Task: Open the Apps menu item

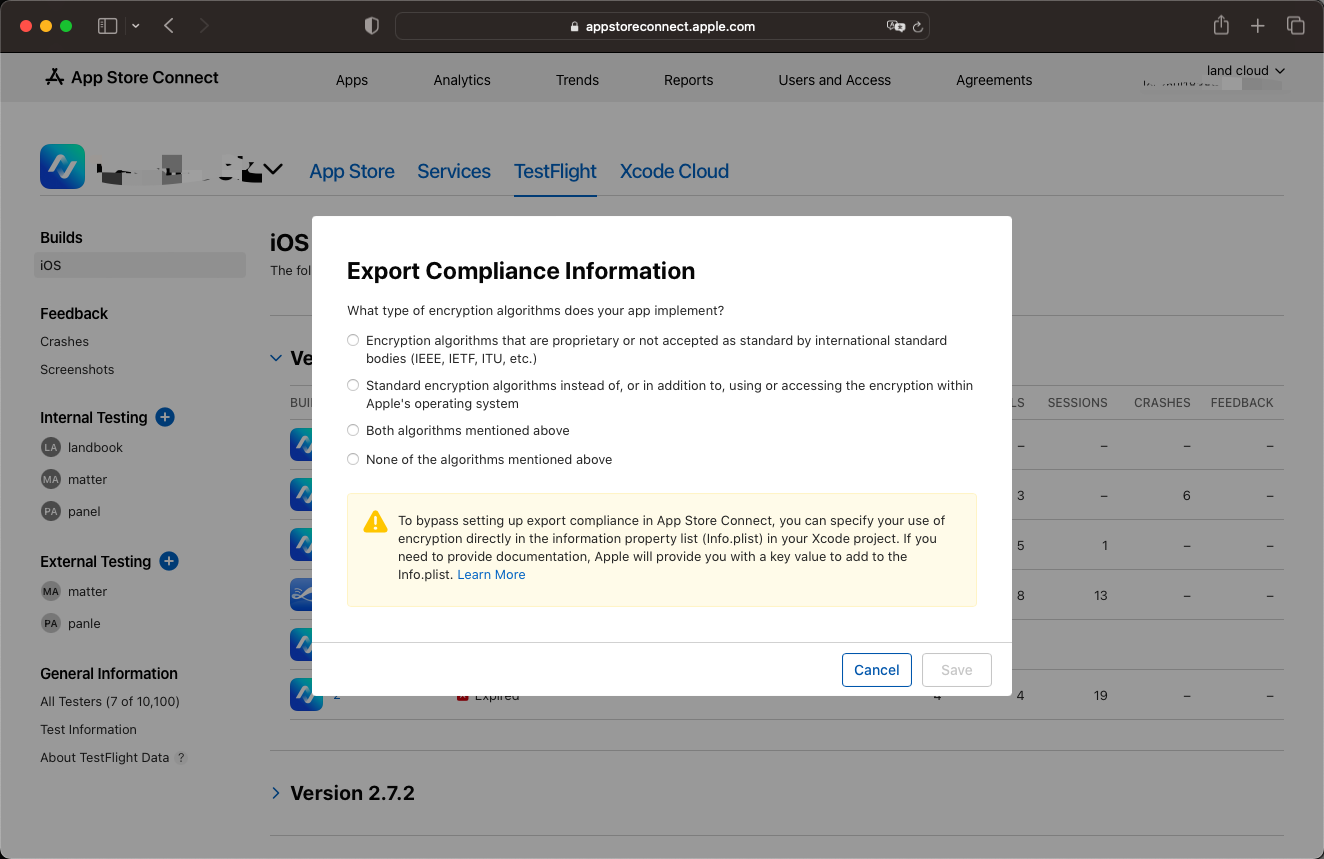Action: click(352, 80)
